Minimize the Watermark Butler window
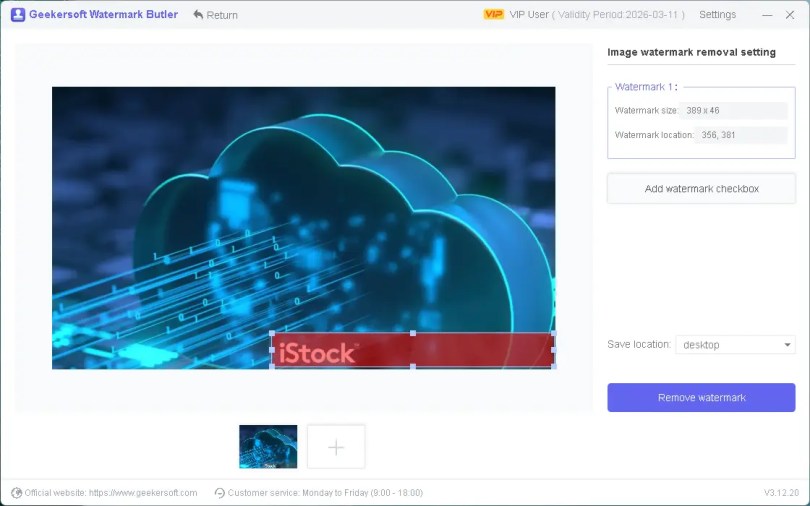The image size is (810, 506). click(767, 15)
